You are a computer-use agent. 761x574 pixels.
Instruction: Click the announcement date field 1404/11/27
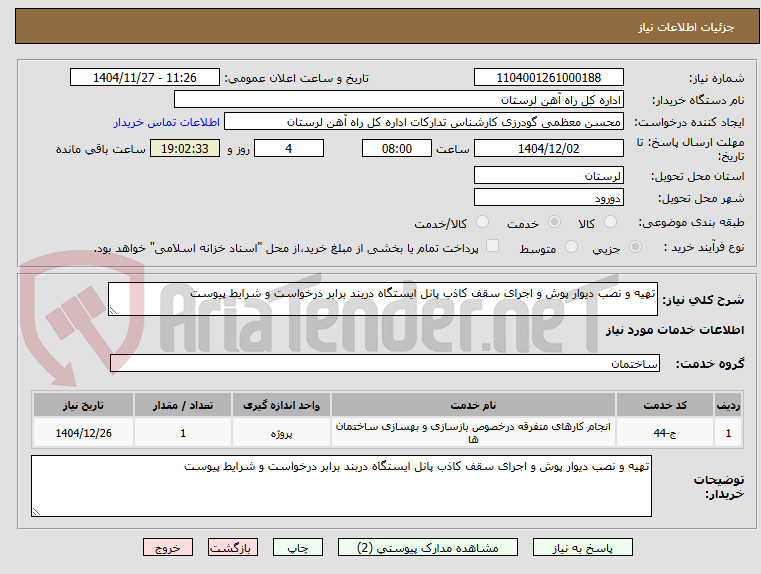145,77
